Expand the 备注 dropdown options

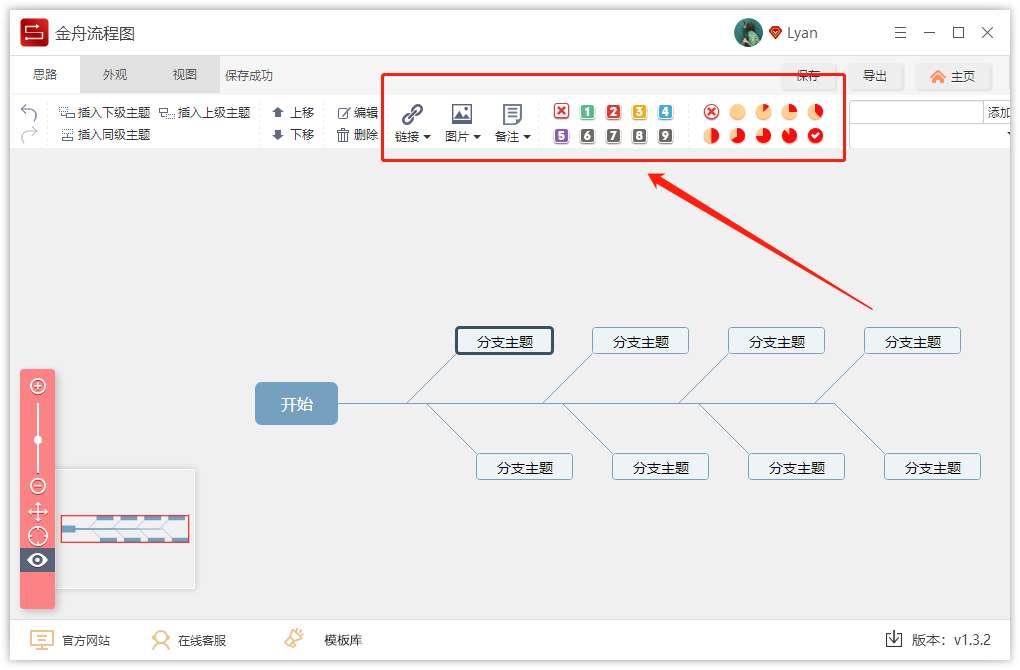tap(529, 137)
